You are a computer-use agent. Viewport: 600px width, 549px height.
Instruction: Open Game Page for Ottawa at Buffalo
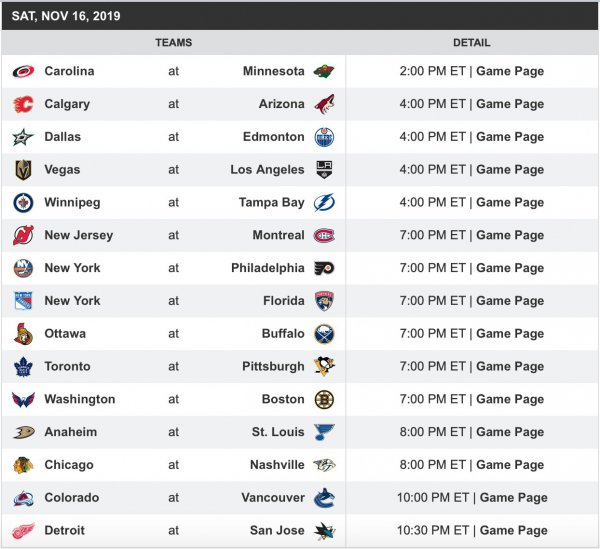point(510,334)
